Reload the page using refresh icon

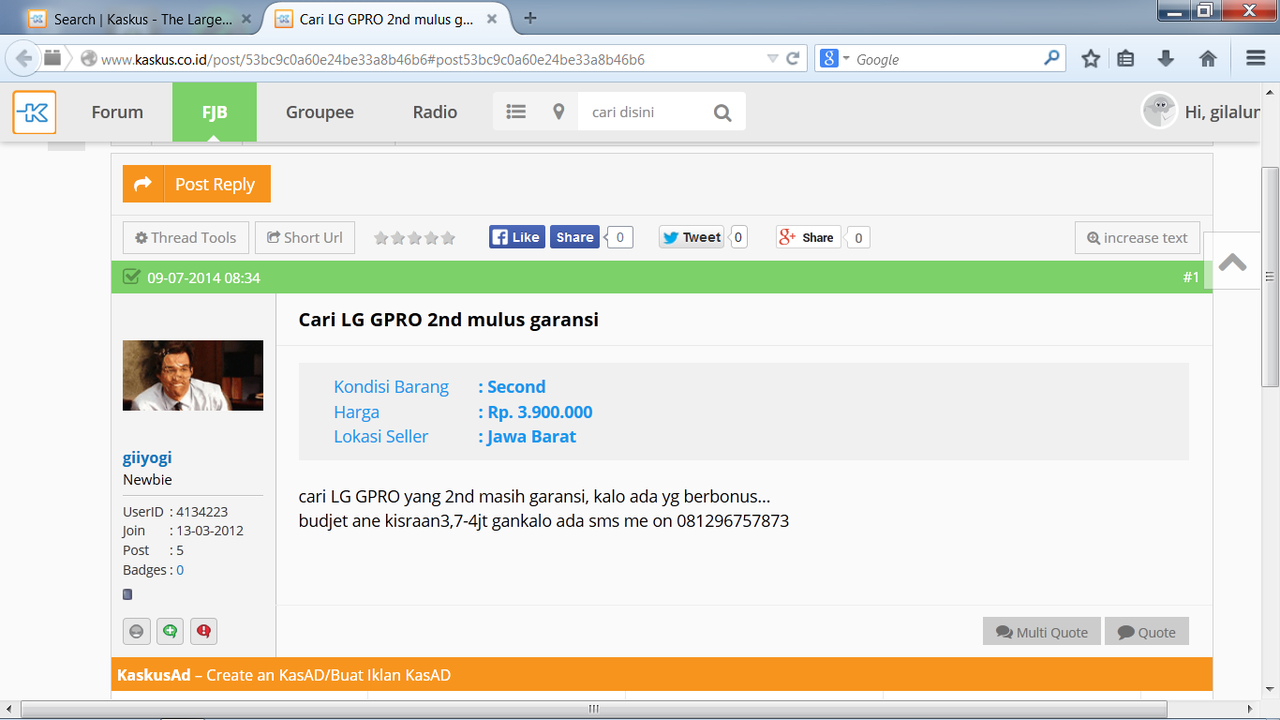tap(793, 59)
